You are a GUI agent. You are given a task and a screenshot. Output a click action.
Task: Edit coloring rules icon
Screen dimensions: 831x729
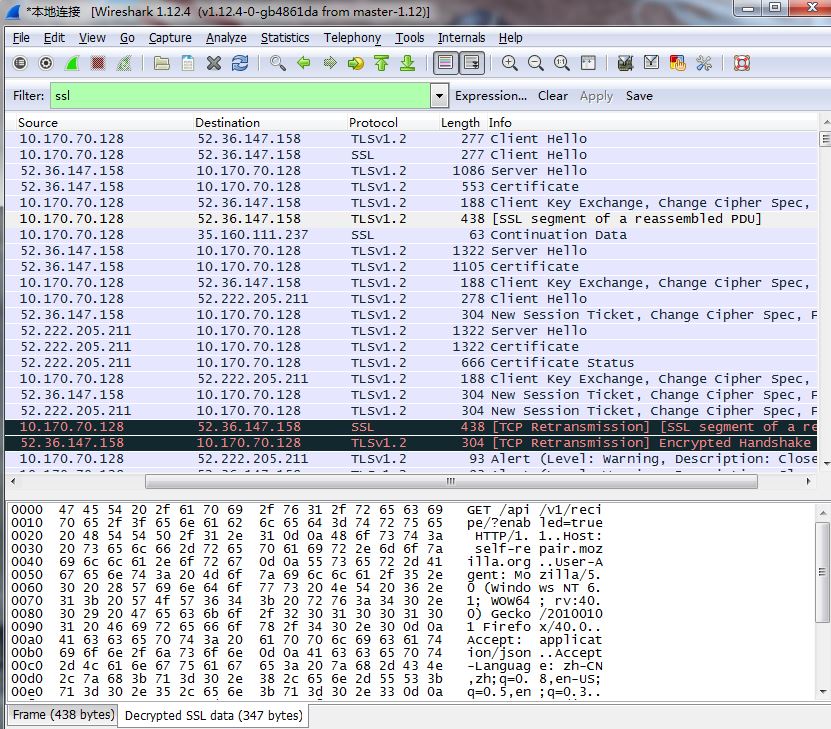[677, 63]
